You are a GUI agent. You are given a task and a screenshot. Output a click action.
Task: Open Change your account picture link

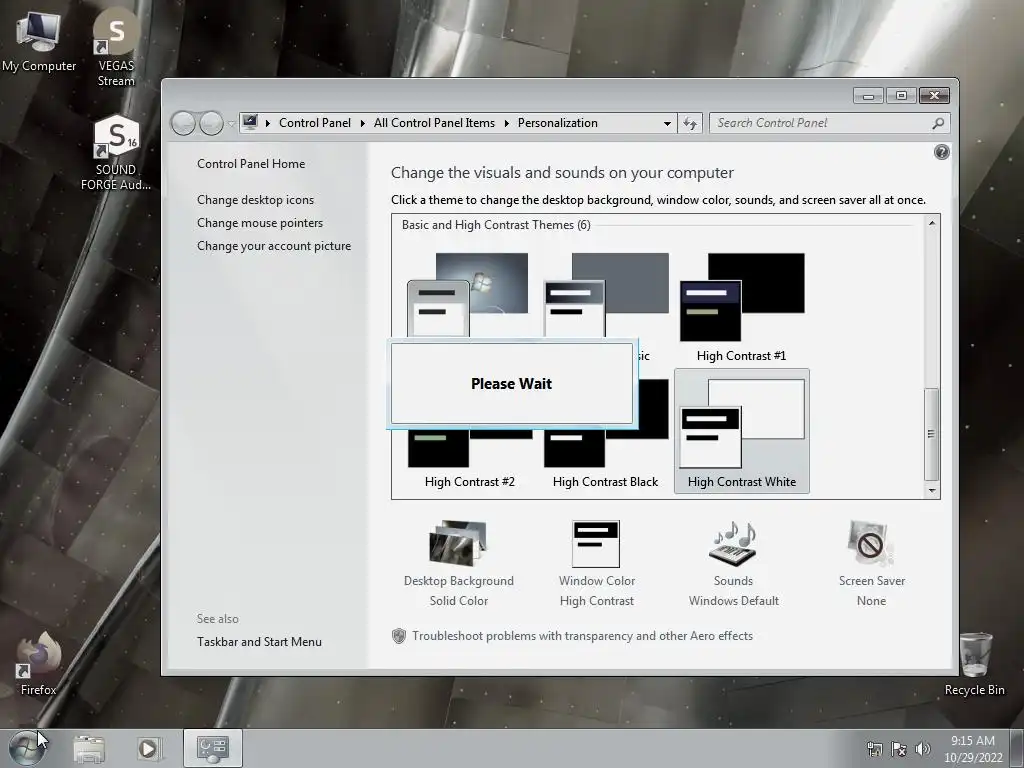pyautogui.click(x=274, y=246)
